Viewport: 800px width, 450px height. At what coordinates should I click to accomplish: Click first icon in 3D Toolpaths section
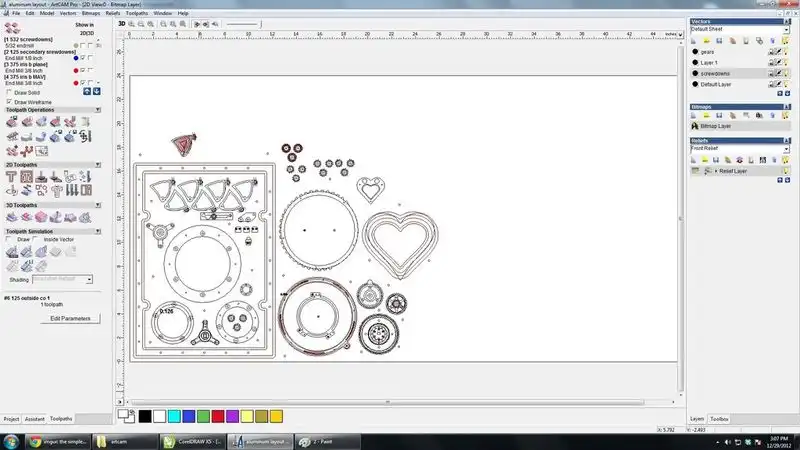coord(12,216)
